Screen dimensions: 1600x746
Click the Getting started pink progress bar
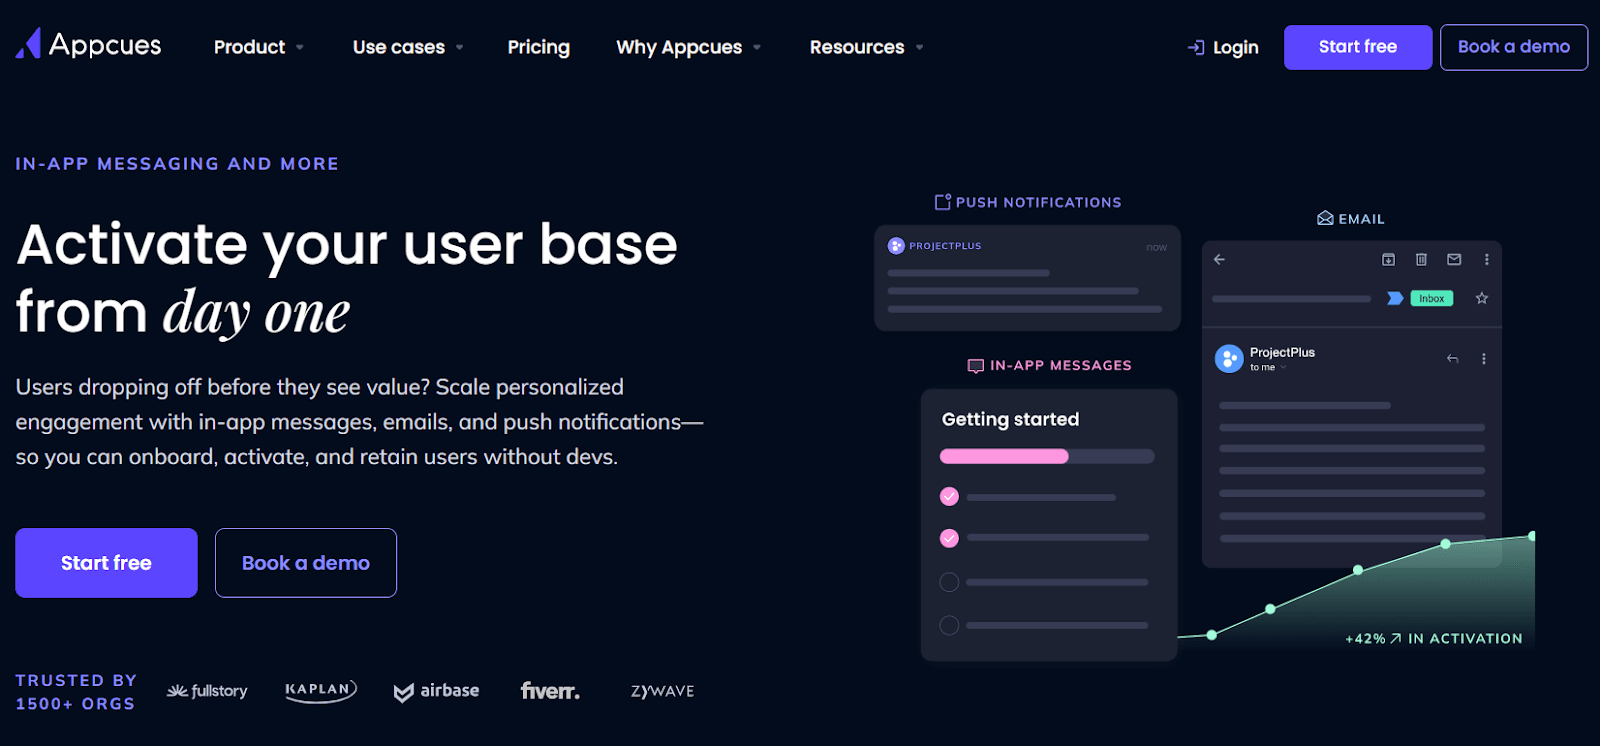point(1004,456)
